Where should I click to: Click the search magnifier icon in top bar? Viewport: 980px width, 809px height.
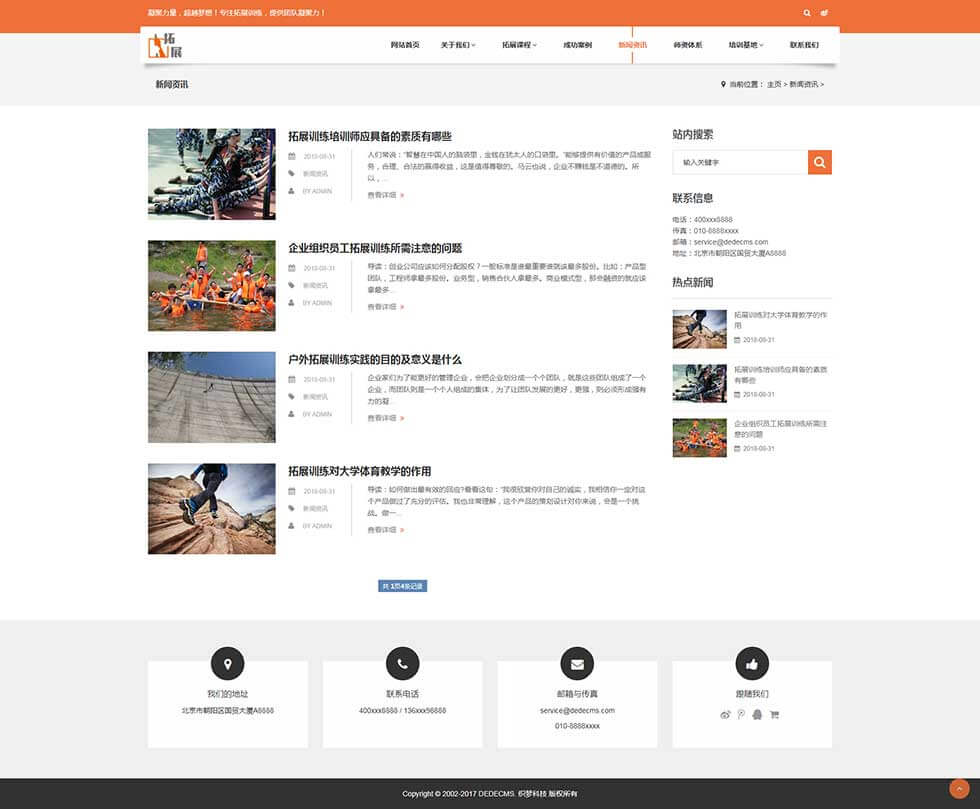807,12
